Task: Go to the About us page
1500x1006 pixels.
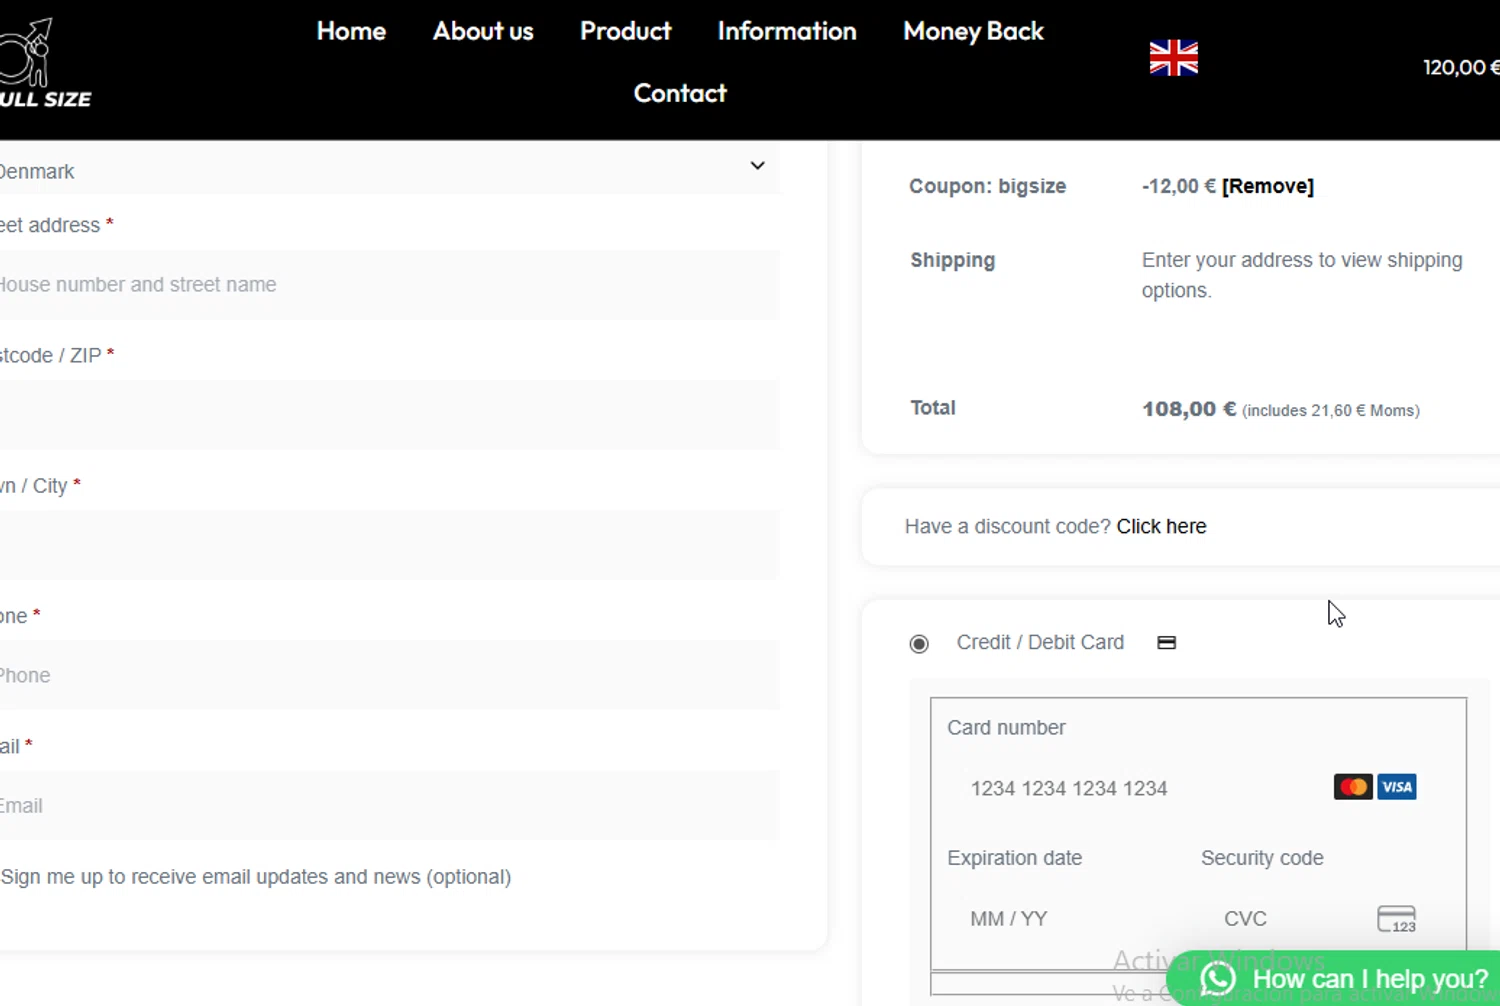Action: (483, 31)
